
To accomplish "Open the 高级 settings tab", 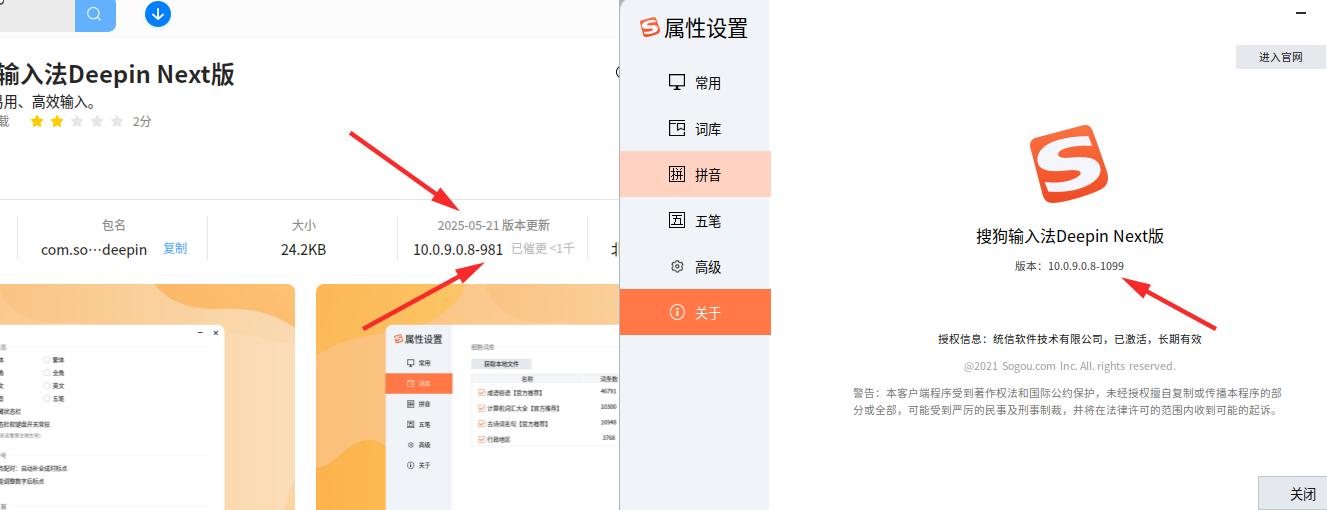I will point(695,267).
